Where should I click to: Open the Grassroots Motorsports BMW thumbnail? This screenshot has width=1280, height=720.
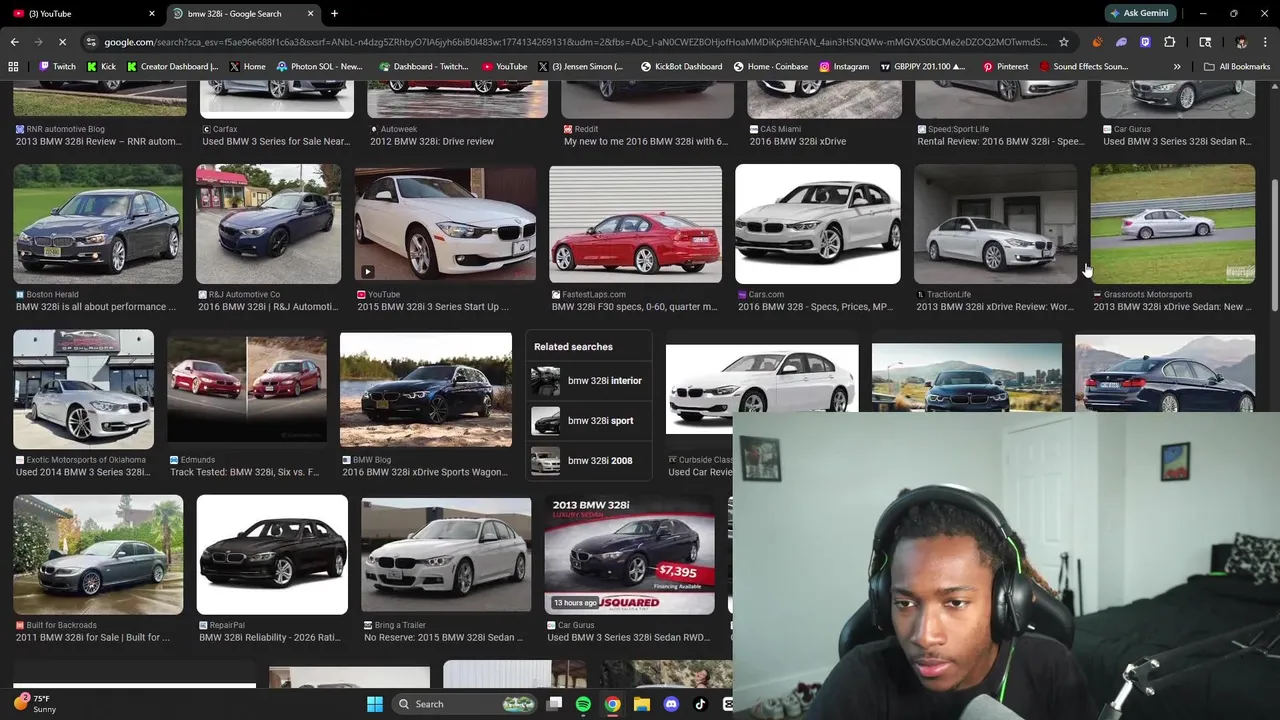tap(1172, 224)
